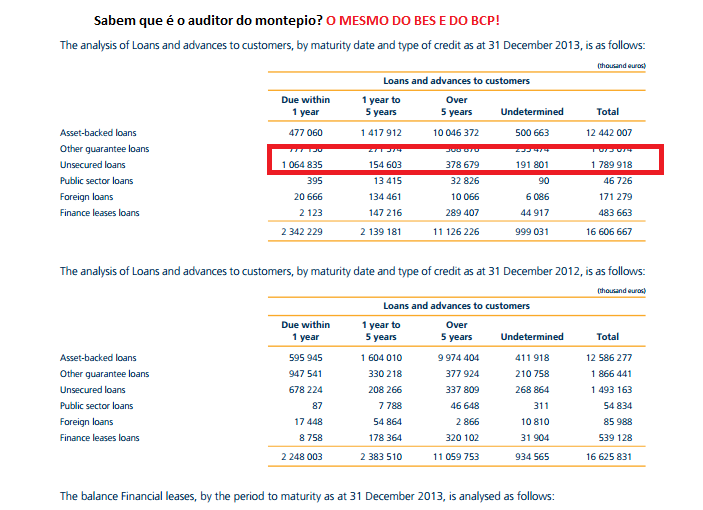Click the value '999 031'
Image resolution: width=703 pixels, height=510 pixels.
click(x=532, y=232)
